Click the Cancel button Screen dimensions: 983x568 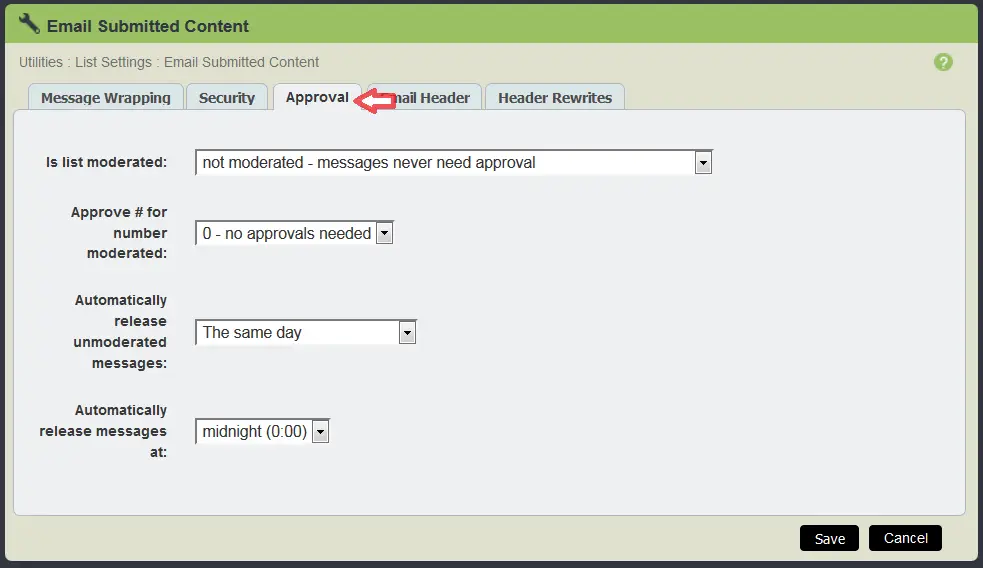pos(905,538)
